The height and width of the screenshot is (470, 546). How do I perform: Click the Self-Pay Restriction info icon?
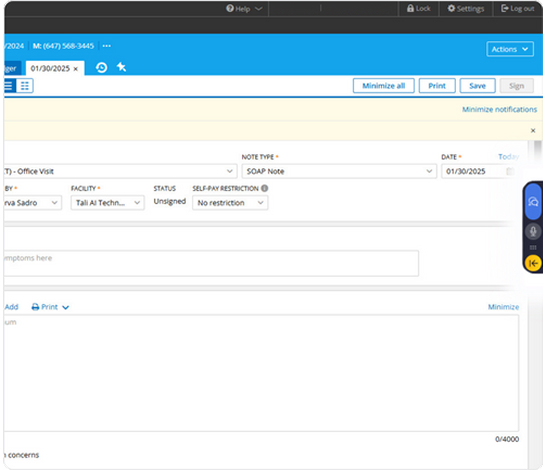coord(265,188)
